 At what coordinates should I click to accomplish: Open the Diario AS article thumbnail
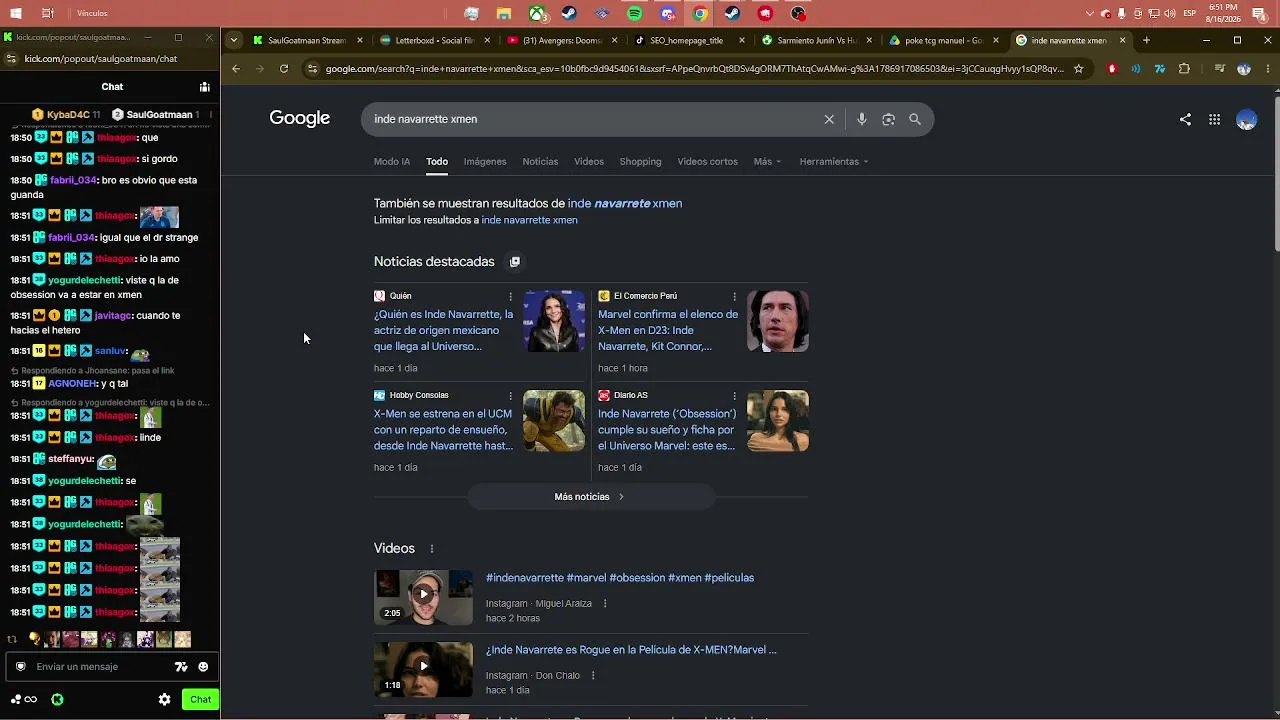coord(778,421)
